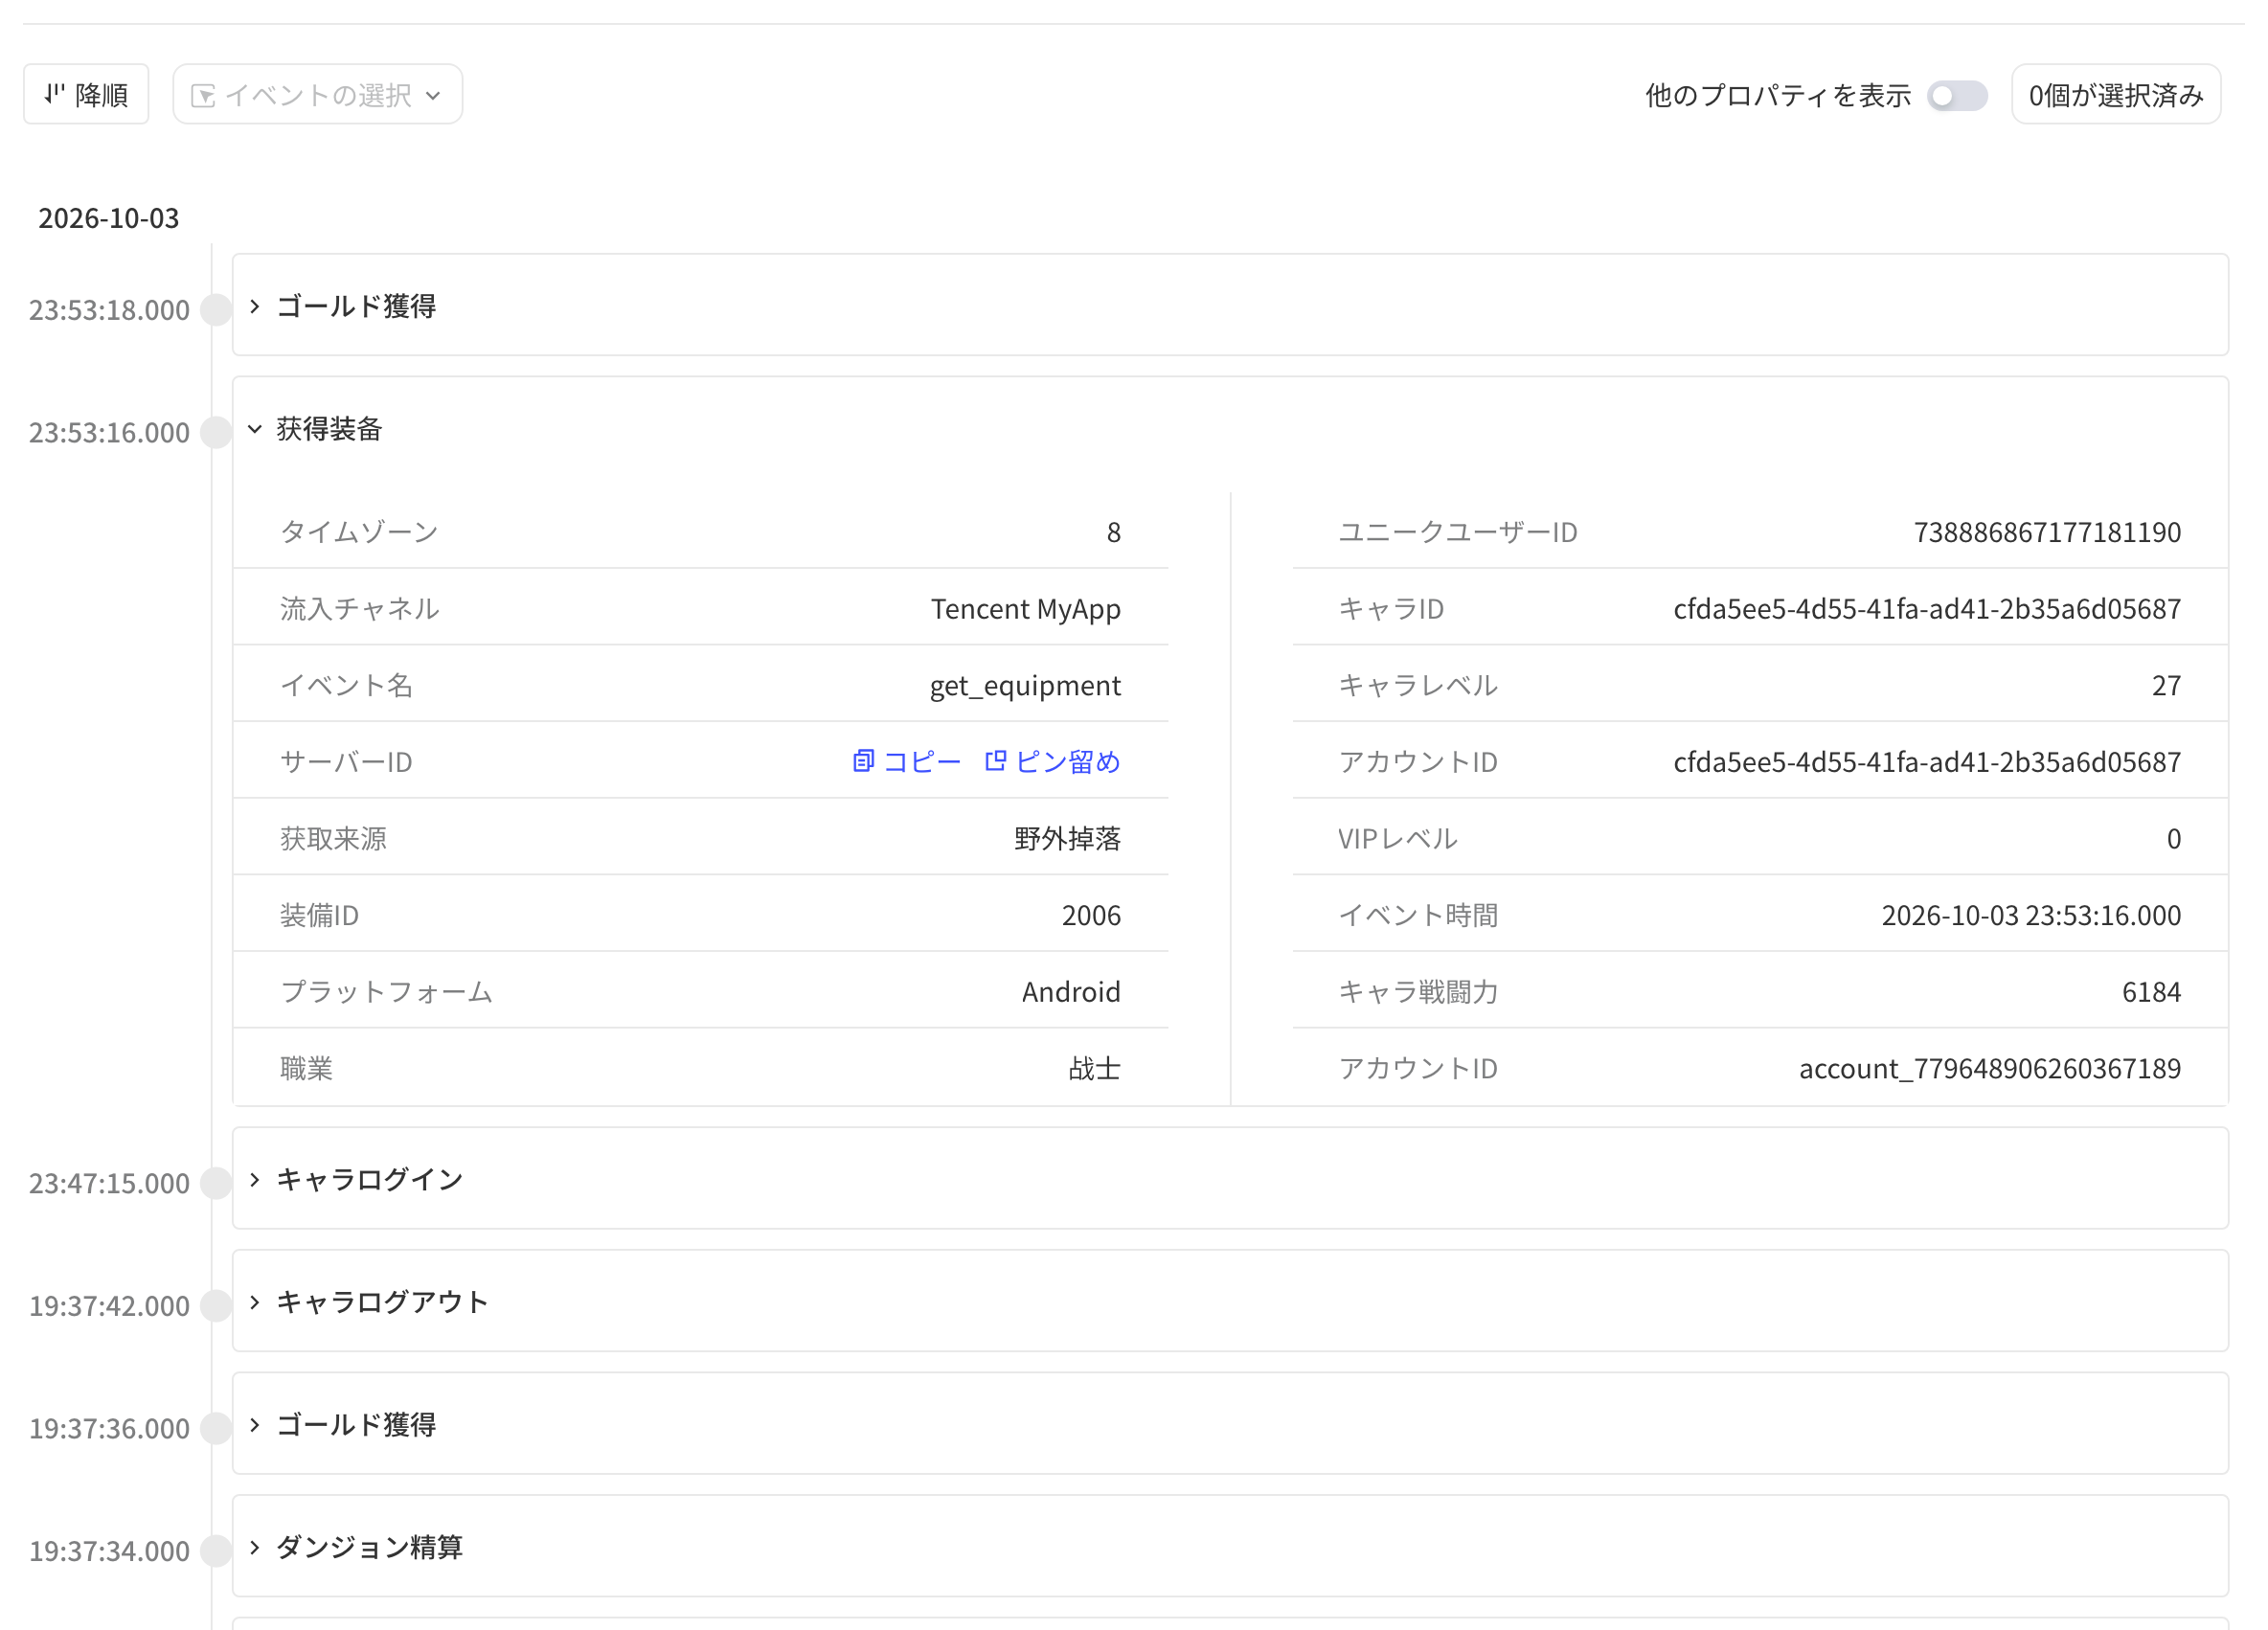Click timeline marker at 23:53:16.000
Image resolution: width=2268 pixels, height=1630 pixels.
(x=216, y=432)
